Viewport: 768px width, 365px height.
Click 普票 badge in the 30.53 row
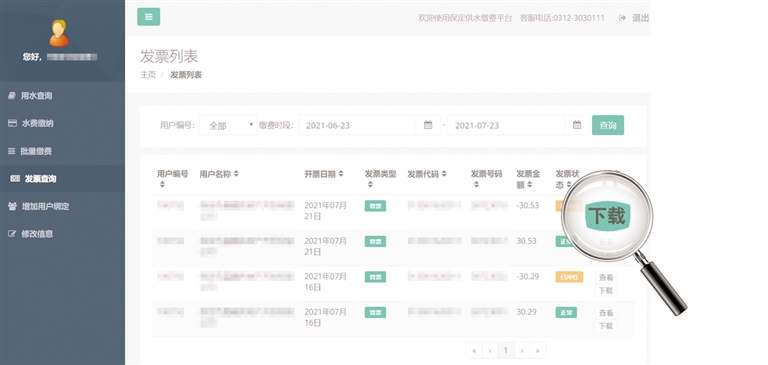click(375, 241)
